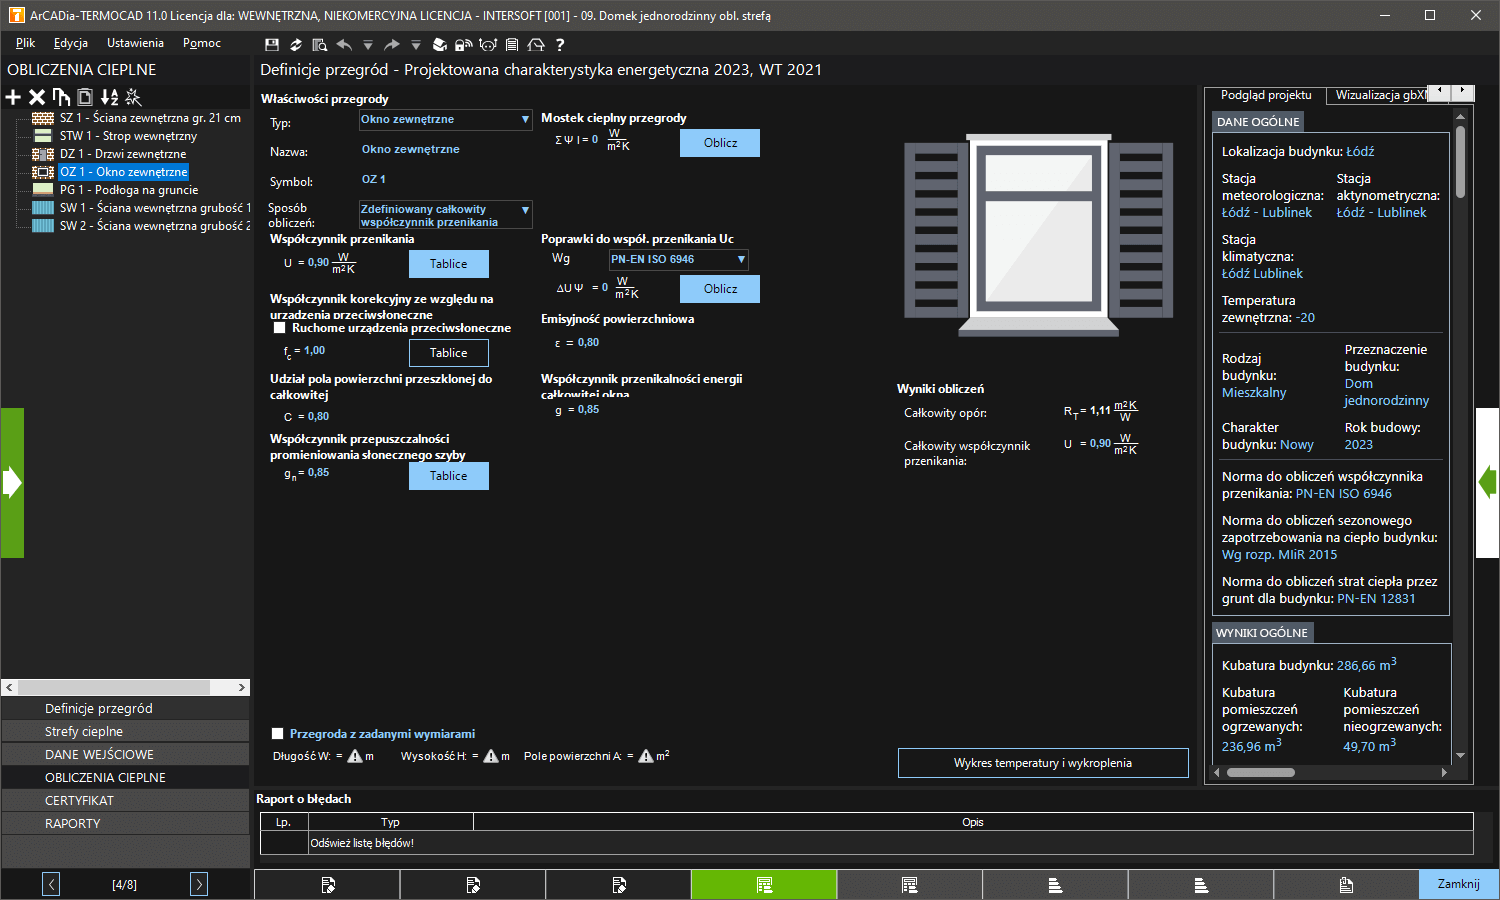Click the green left-side panel arrow
Viewport: 1500px width, 900px height.
pyautogui.click(x=12, y=483)
